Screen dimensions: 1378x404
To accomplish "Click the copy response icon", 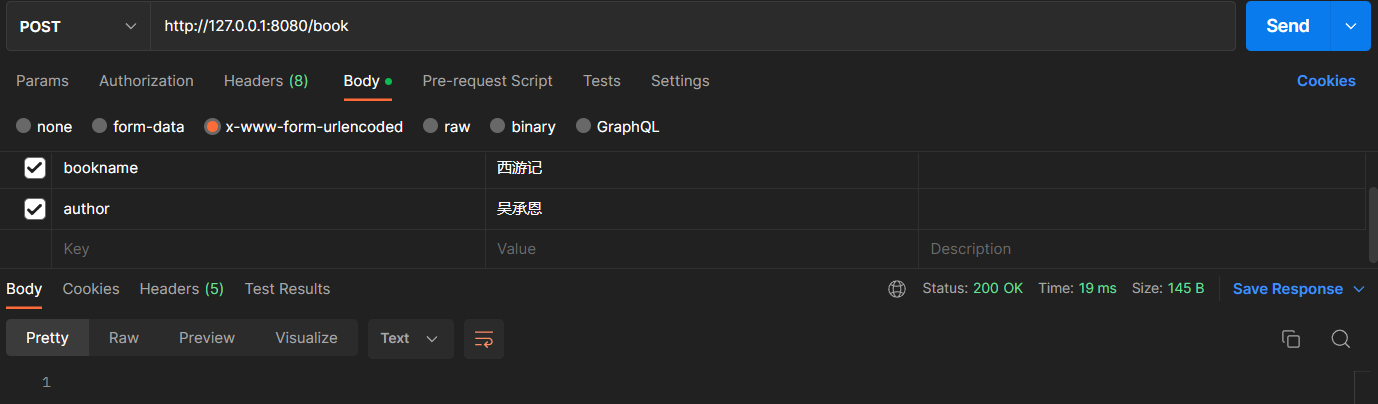I will click(1290, 339).
